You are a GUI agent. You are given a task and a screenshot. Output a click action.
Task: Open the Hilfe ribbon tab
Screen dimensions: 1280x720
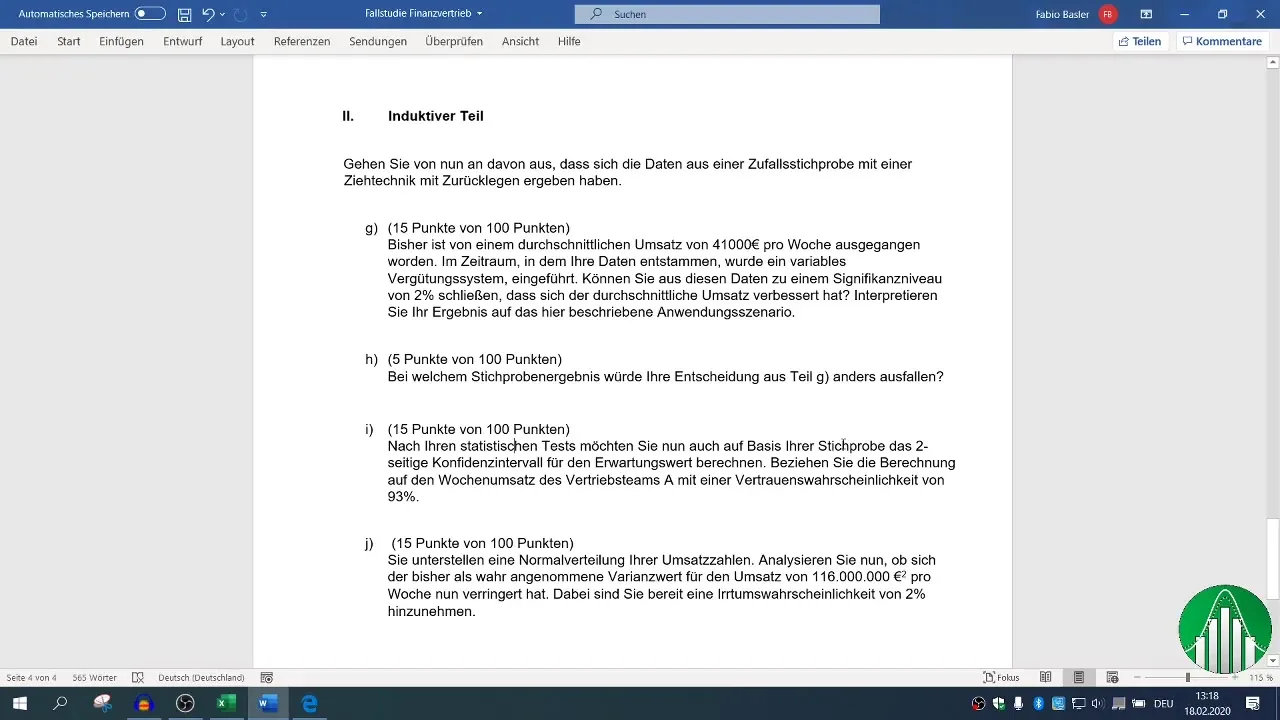pos(569,41)
